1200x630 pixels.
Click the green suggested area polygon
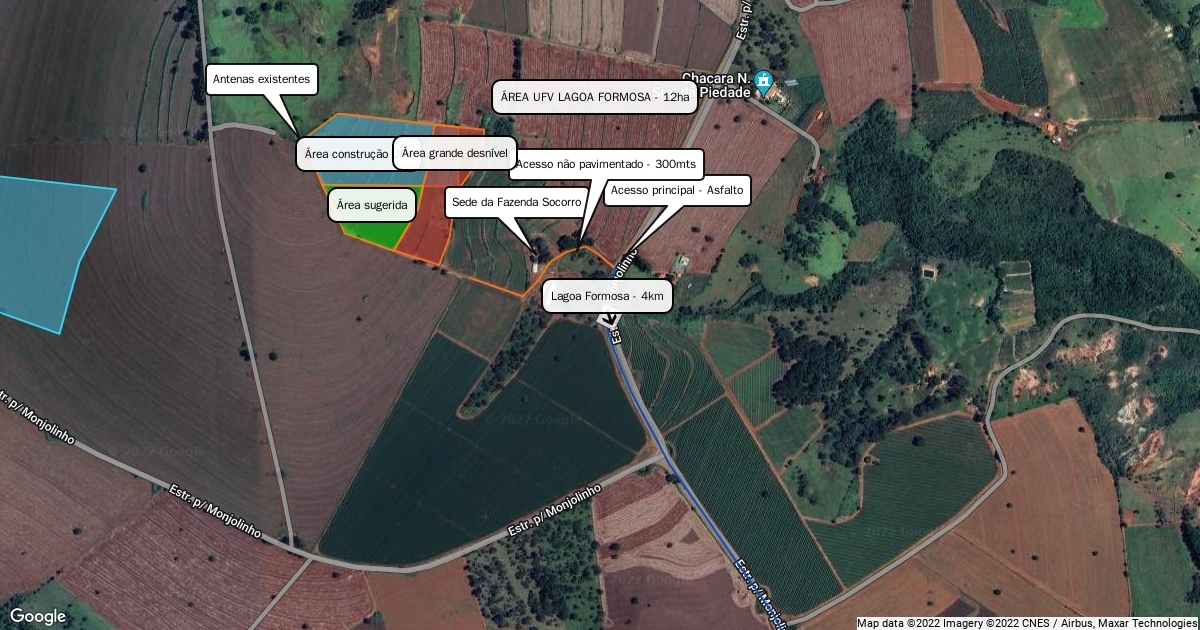pyautogui.click(x=372, y=233)
